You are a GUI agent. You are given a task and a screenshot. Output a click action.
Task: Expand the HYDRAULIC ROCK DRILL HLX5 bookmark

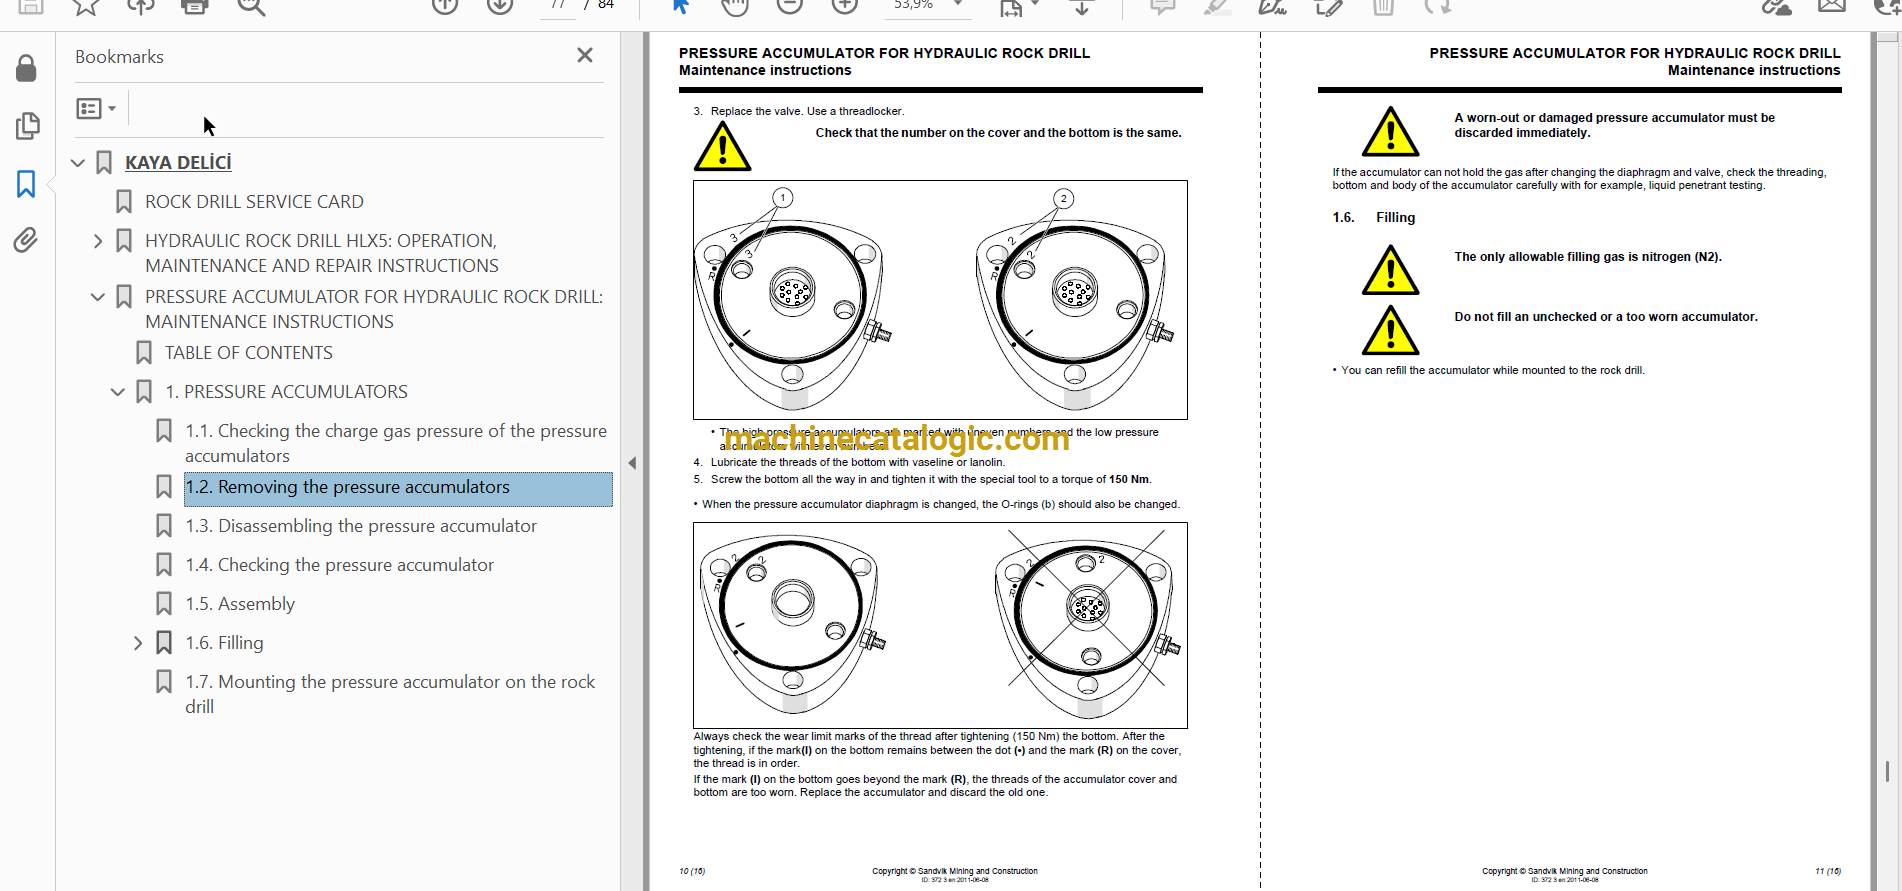point(98,241)
